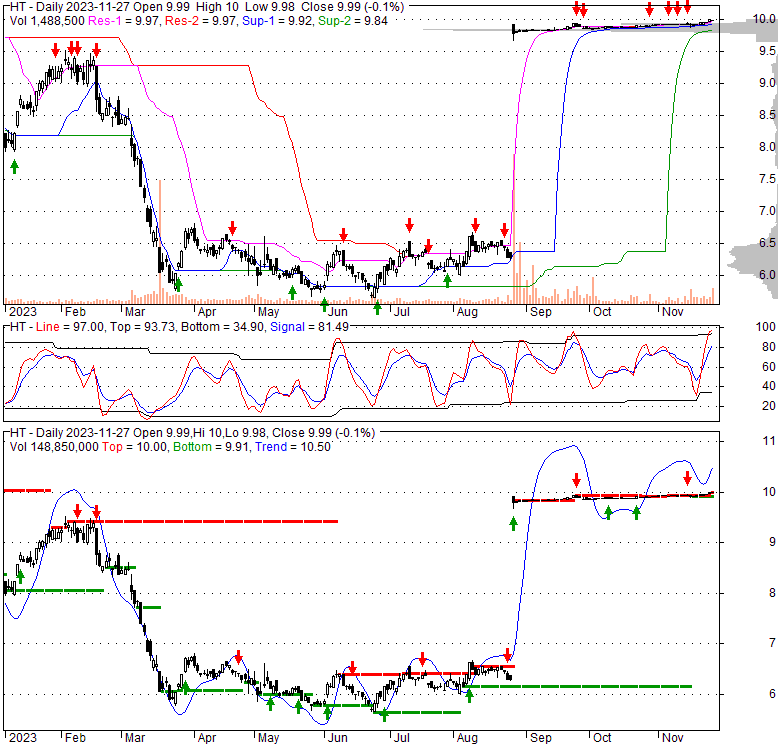Click the 'Res-2 = 9.97' red legend label
780x745 pixels.
201,21
